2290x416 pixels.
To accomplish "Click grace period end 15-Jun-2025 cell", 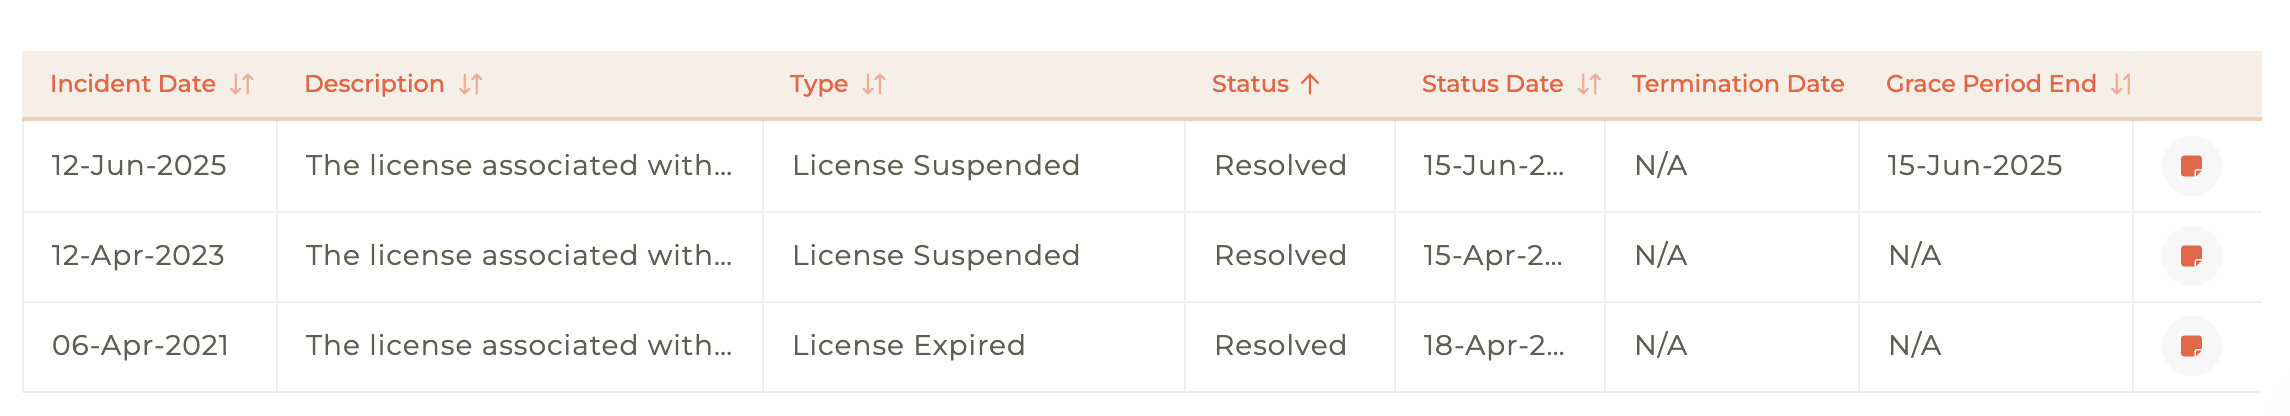I will pyautogui.click(x=1974, y=166).
